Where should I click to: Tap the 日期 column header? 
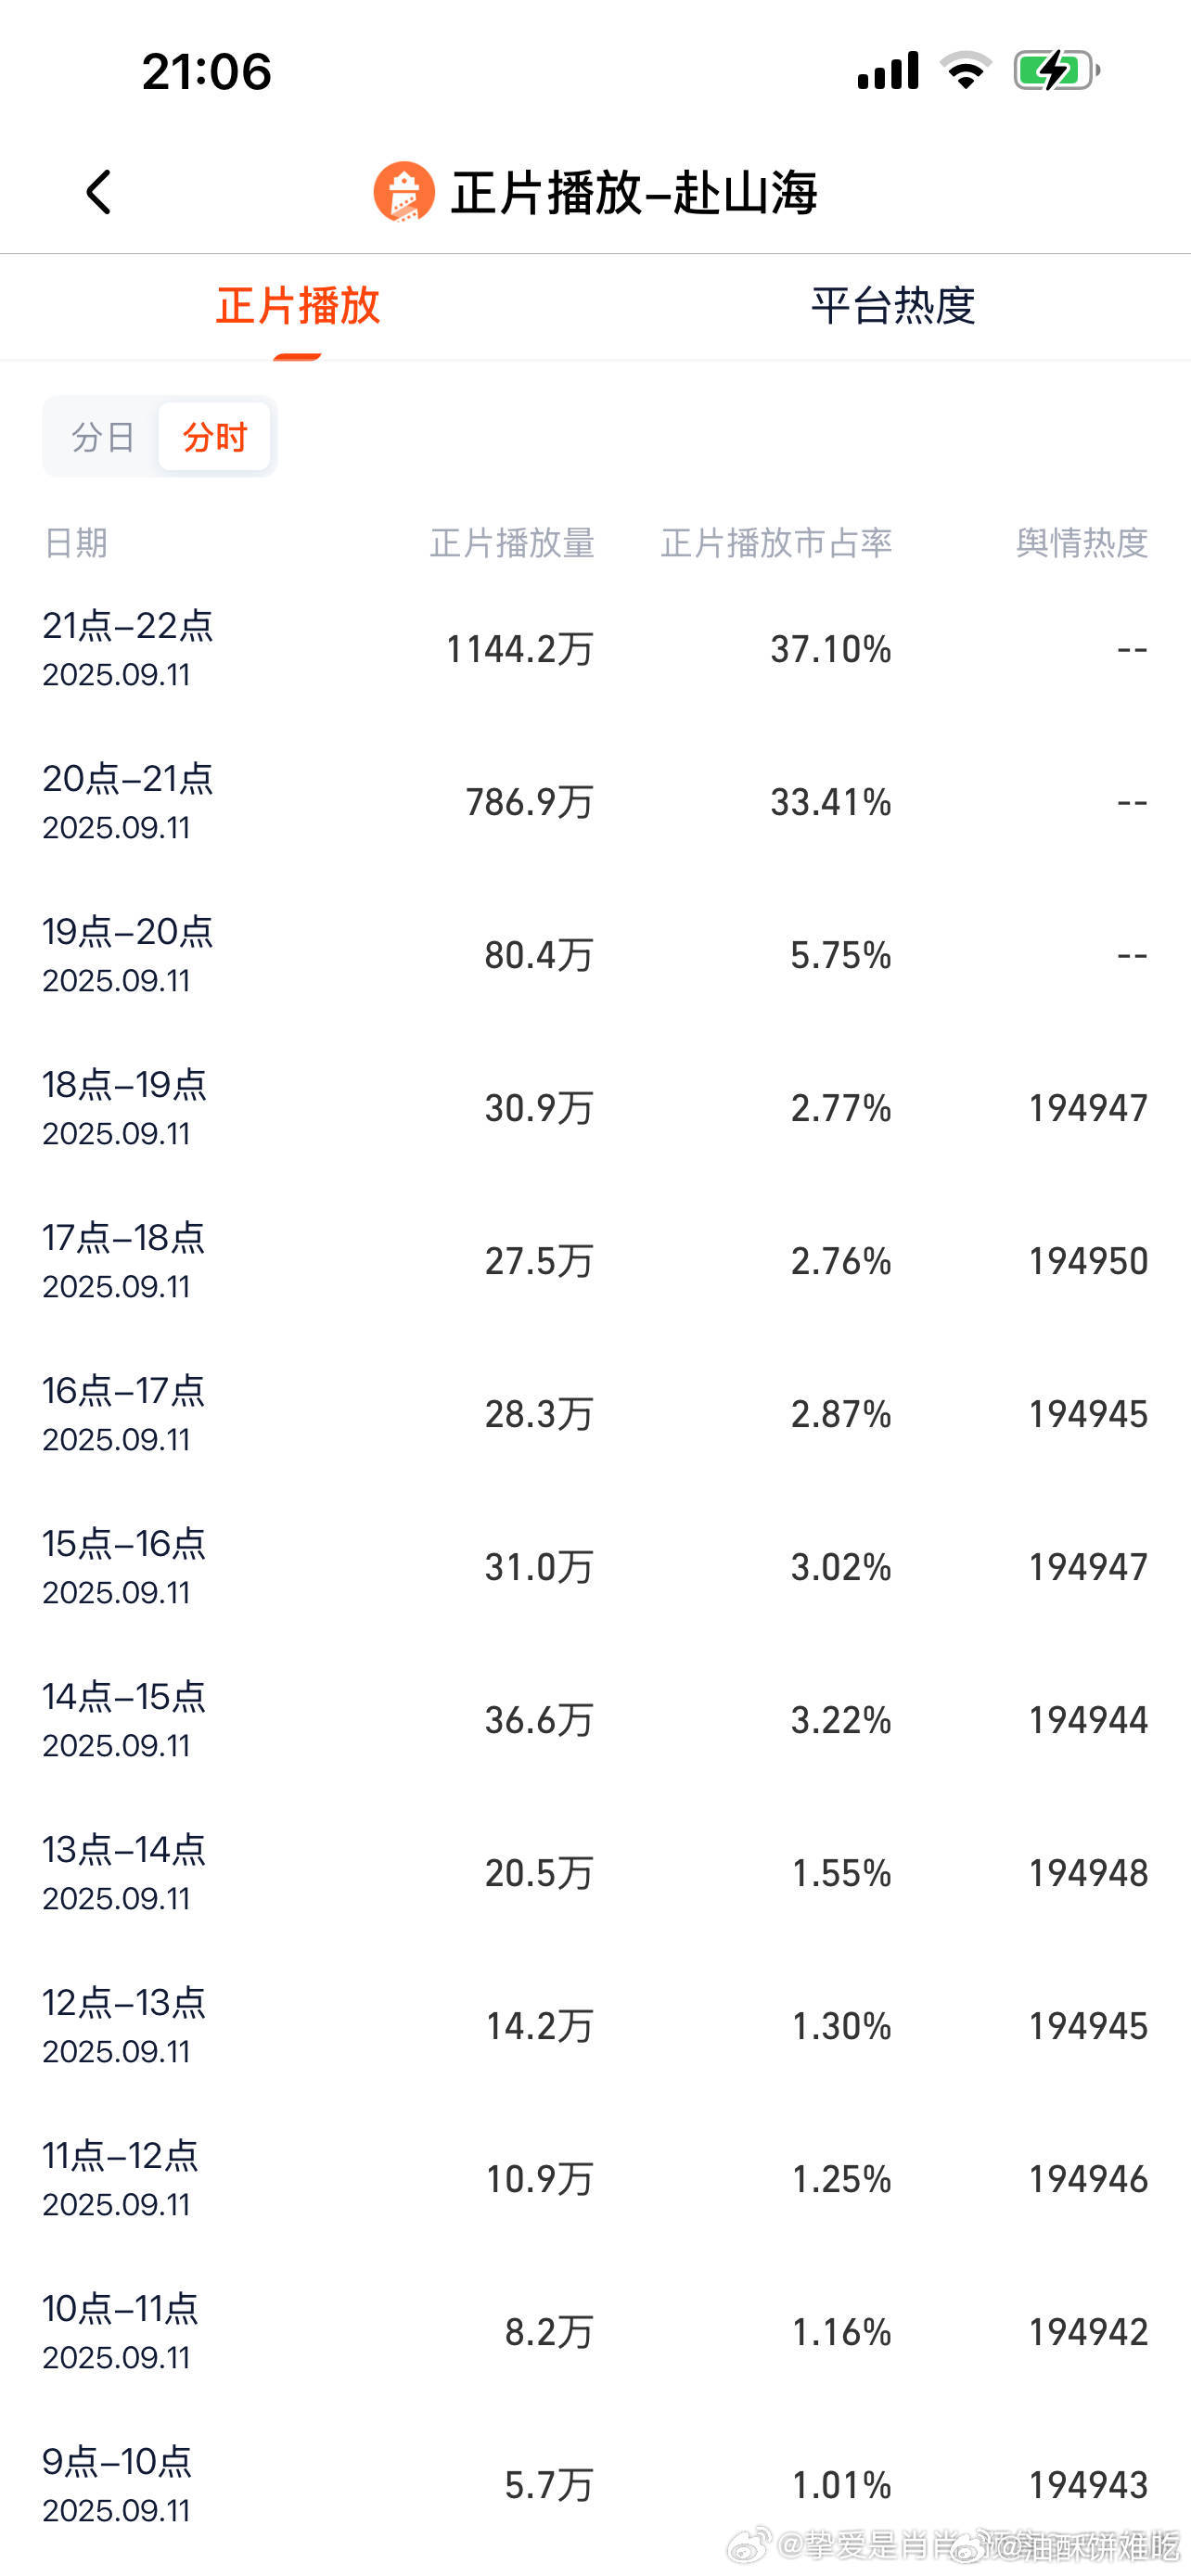(x=75, y=543)
